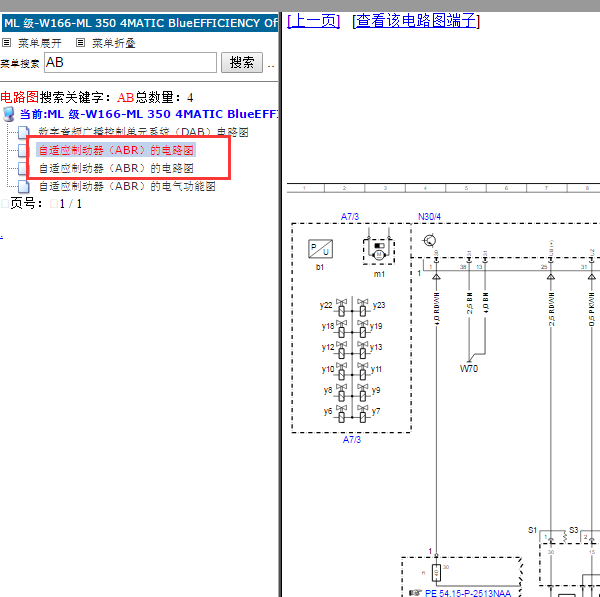Click the y9 solenoid valve symbol

(362, 392)
